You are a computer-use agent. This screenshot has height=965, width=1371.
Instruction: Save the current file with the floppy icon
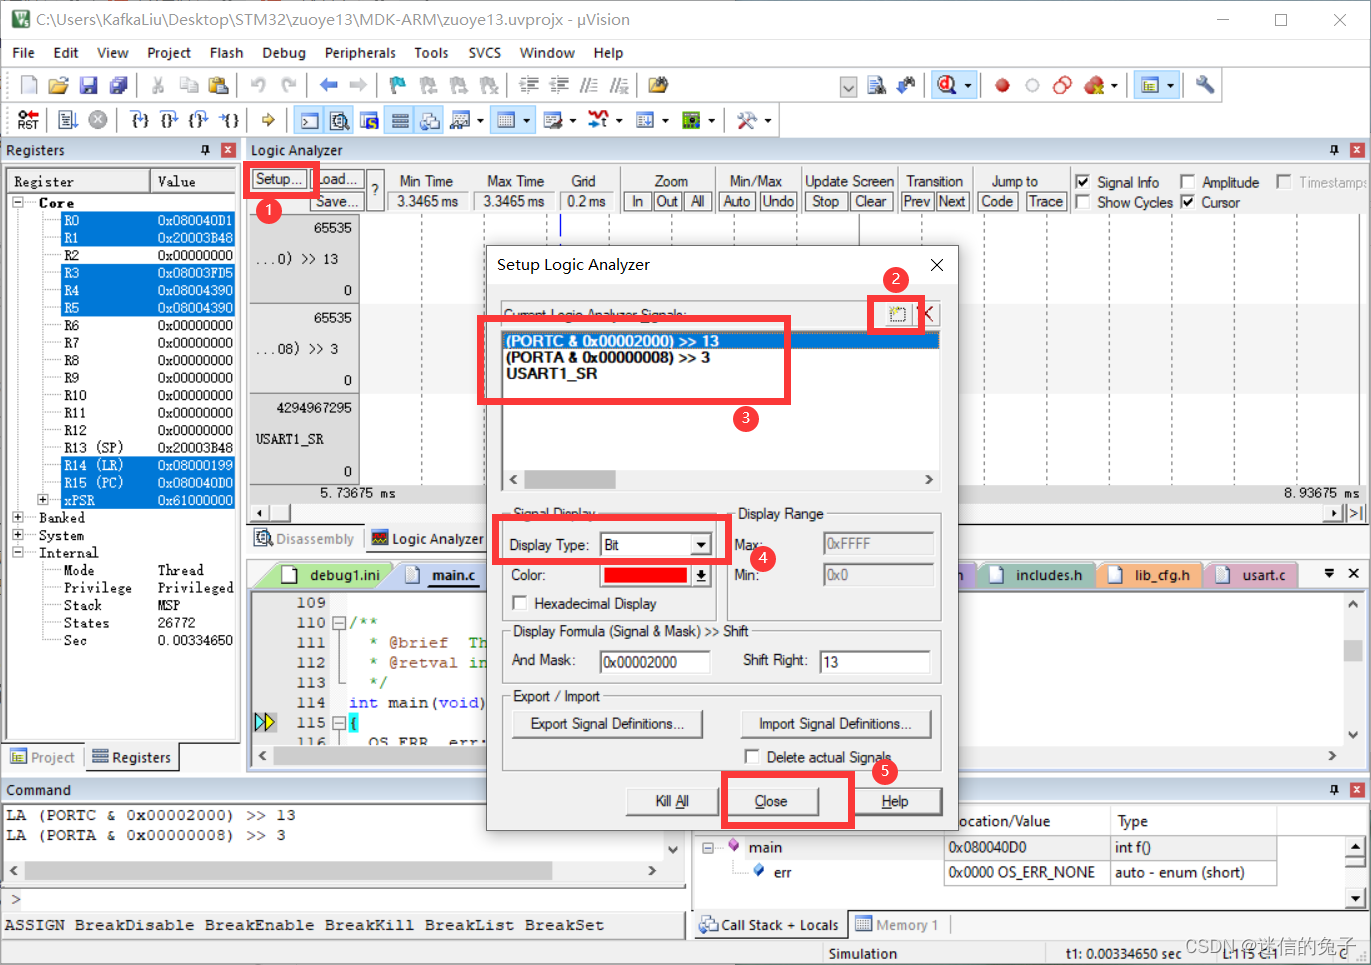88,86
